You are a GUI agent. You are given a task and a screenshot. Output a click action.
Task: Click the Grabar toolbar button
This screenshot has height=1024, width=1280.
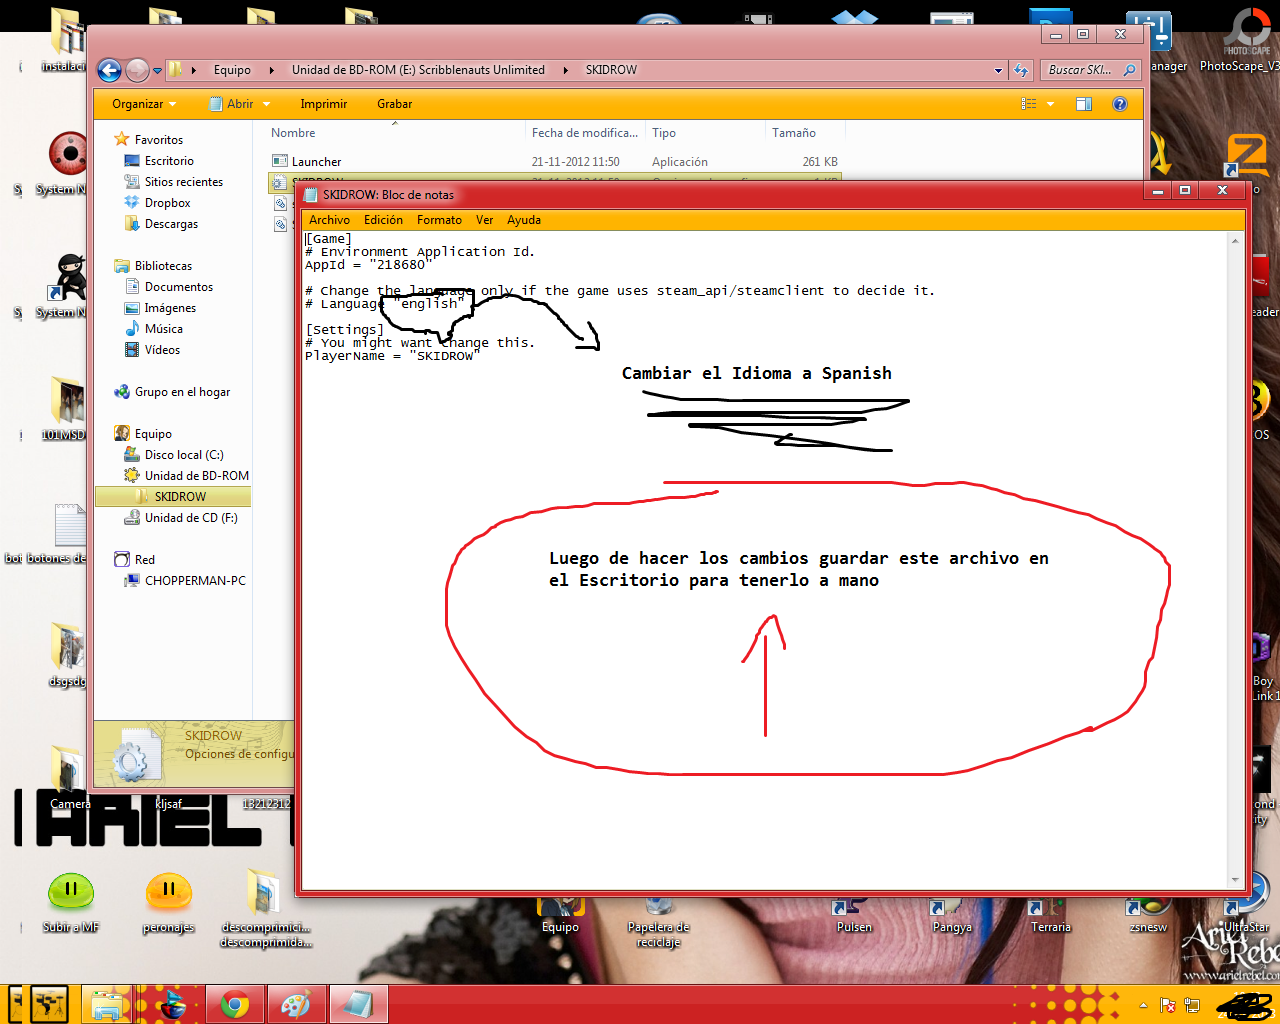[394, 104]
